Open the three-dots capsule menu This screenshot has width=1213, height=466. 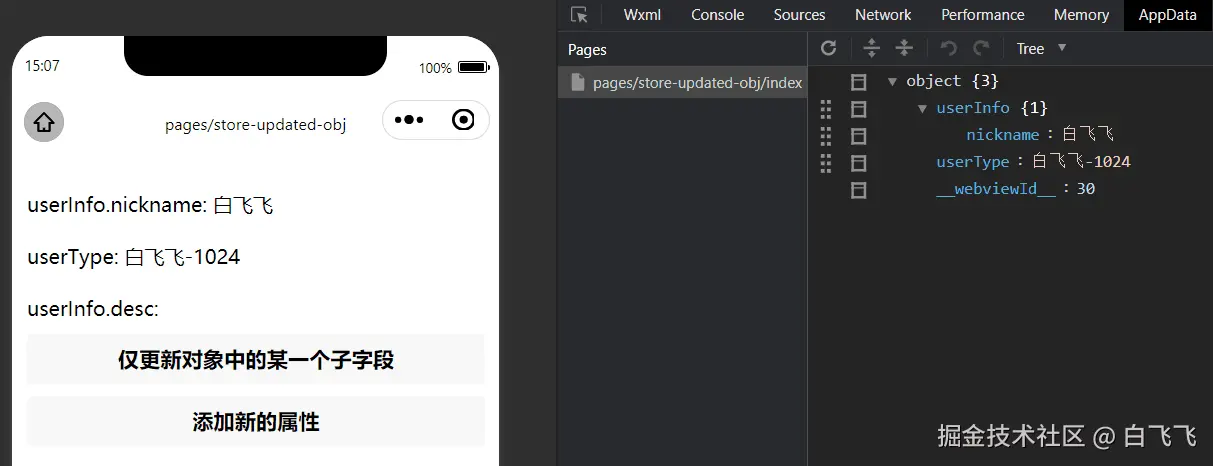(x=410, y=120)
